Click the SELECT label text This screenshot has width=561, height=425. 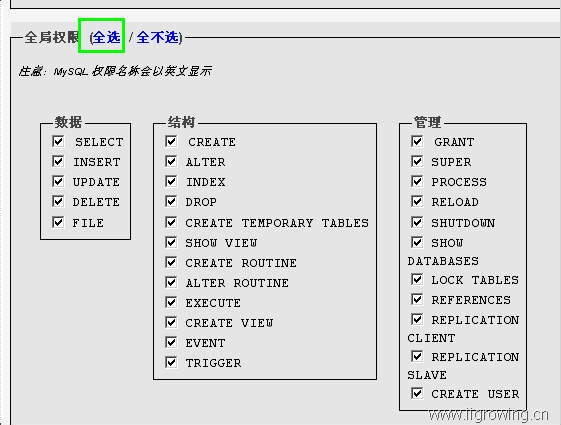pyautogui.click(x=99, y=142)
